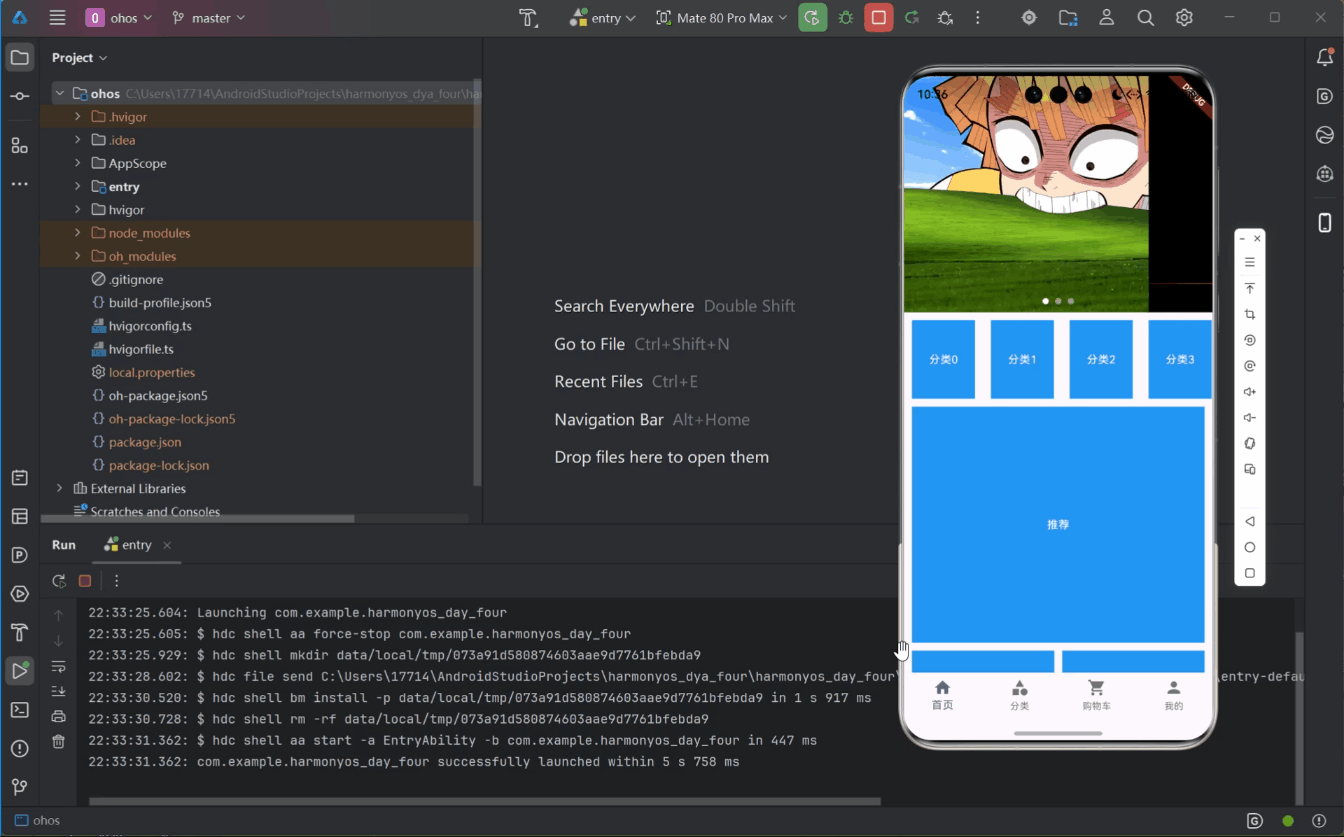Viewport: 1344px width, 837px height.
Task: Open Terminal tool window icon
Action: coord(19,709)
